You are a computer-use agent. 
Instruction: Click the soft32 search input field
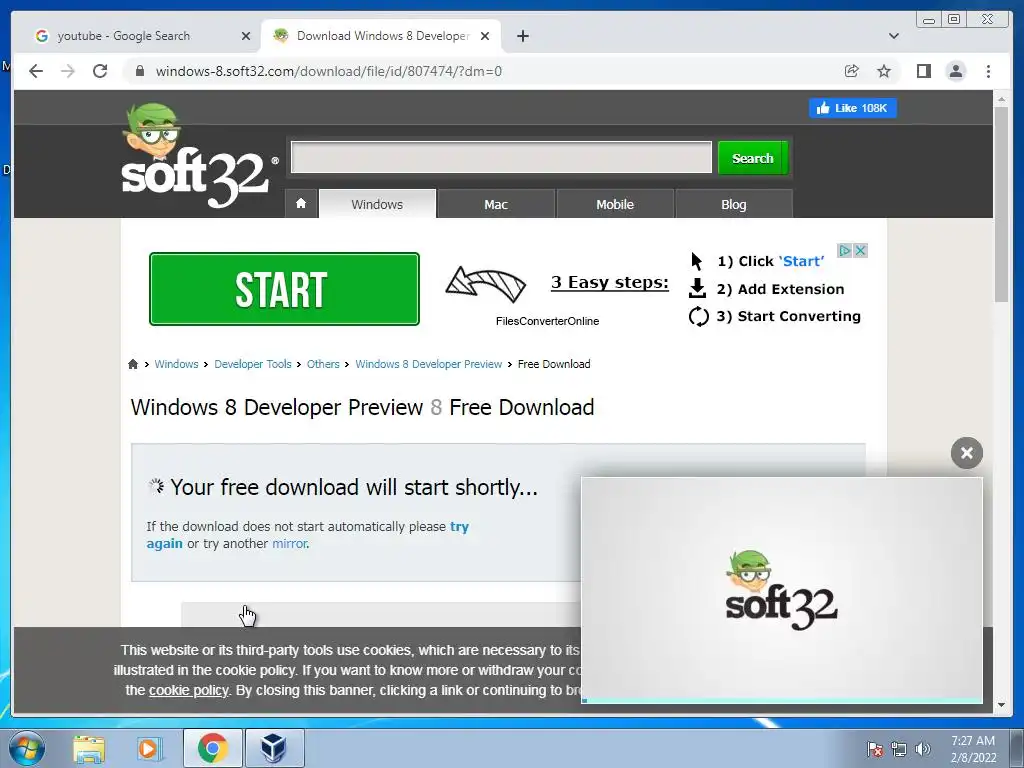point(501,157)
